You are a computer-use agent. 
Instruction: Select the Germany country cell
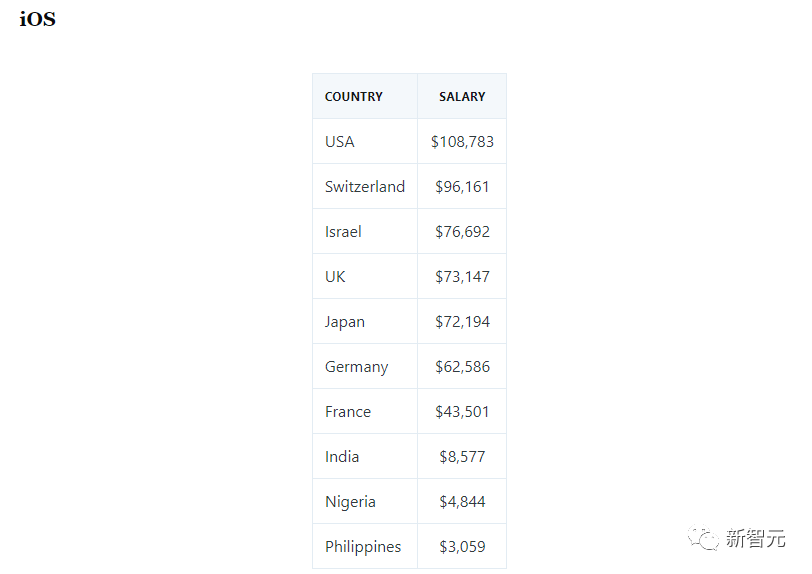click(x=356, y=367)
